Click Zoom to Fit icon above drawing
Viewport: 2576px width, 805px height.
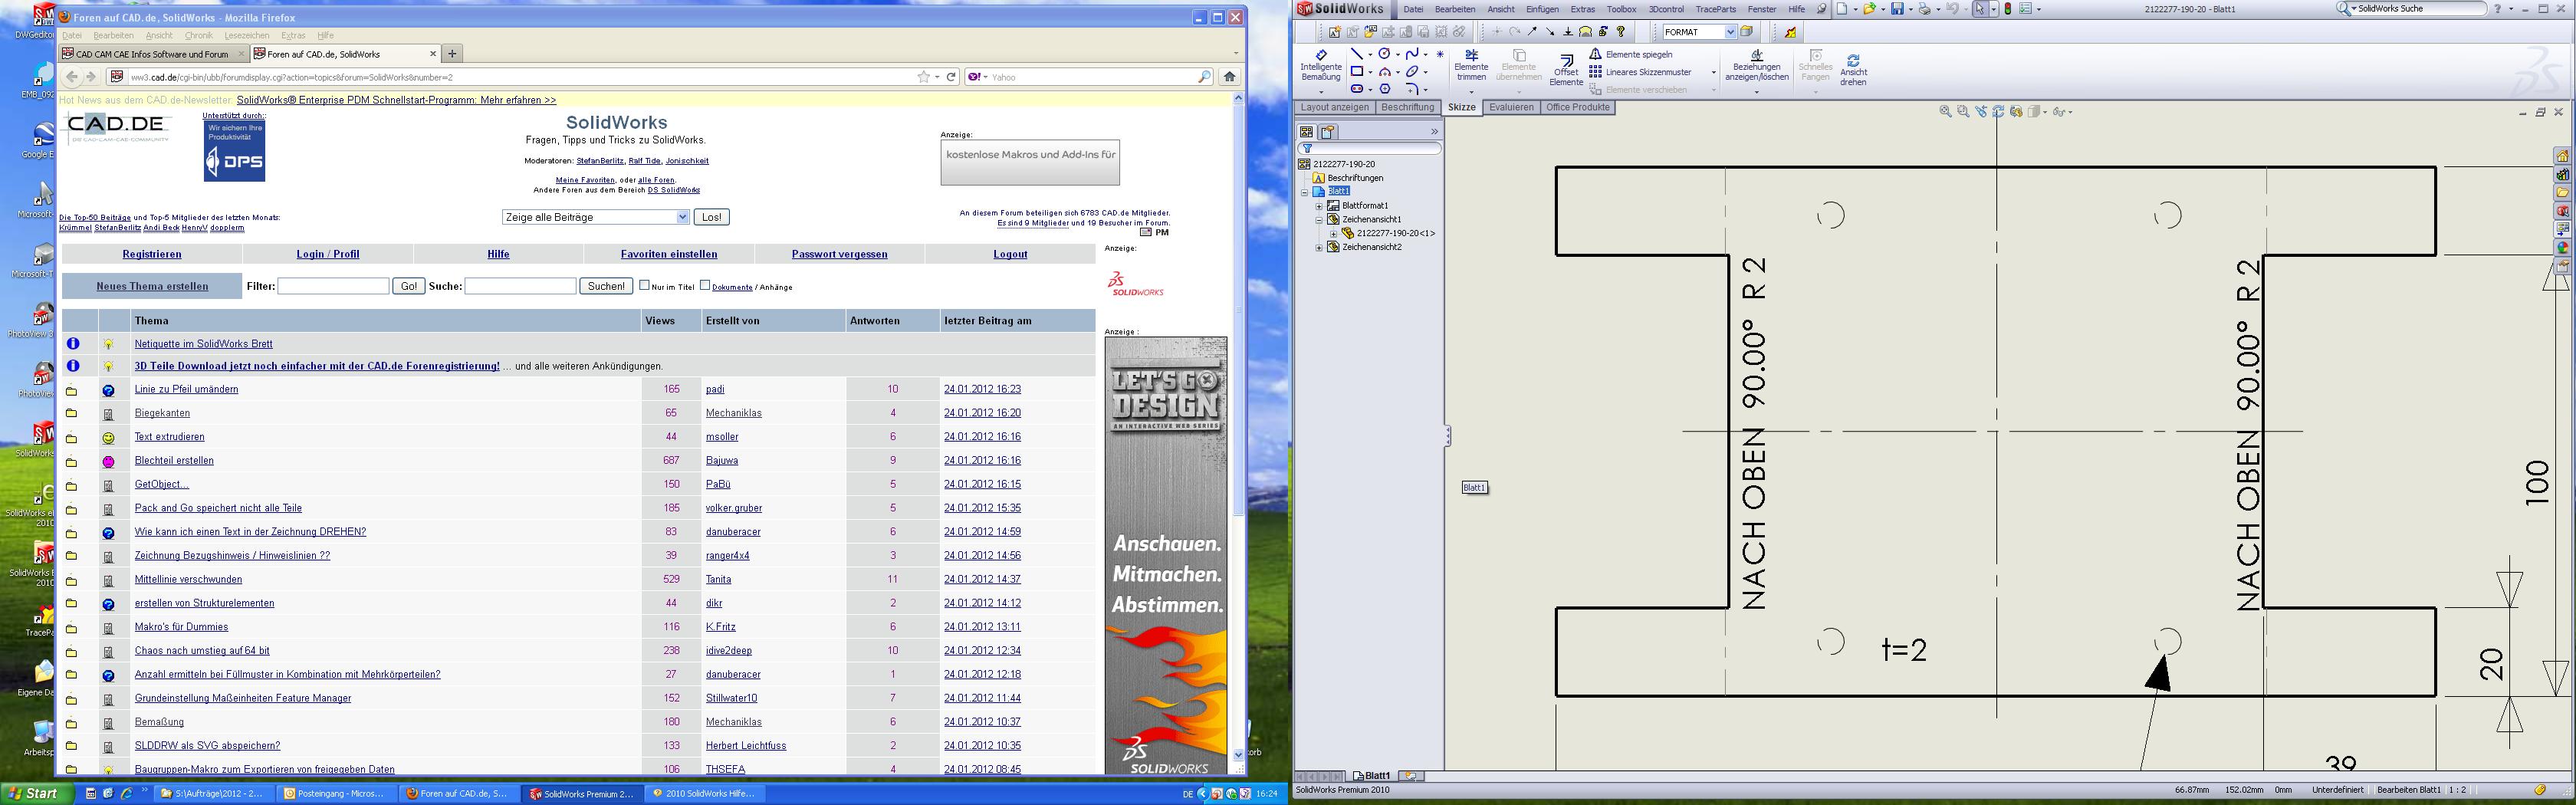coord(1945,112)
